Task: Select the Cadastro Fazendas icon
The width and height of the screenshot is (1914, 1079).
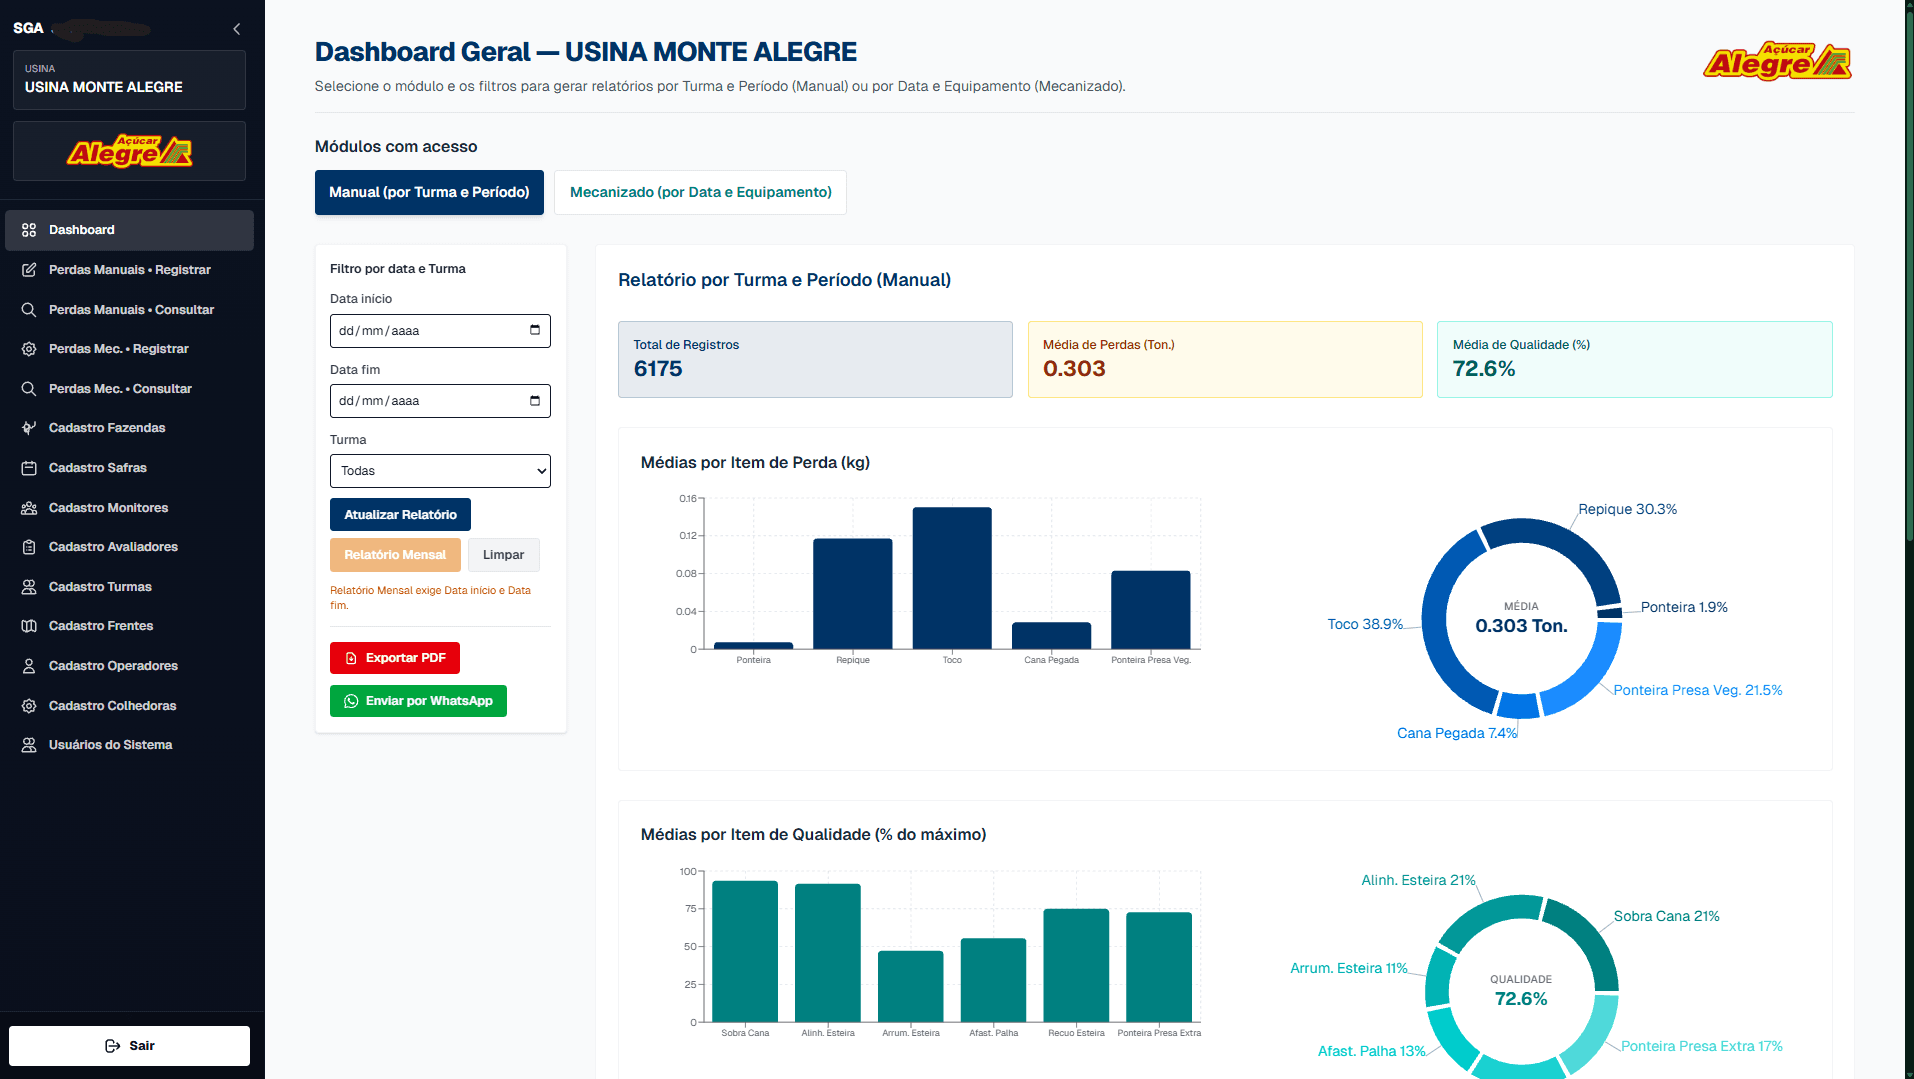Action: 29,427
